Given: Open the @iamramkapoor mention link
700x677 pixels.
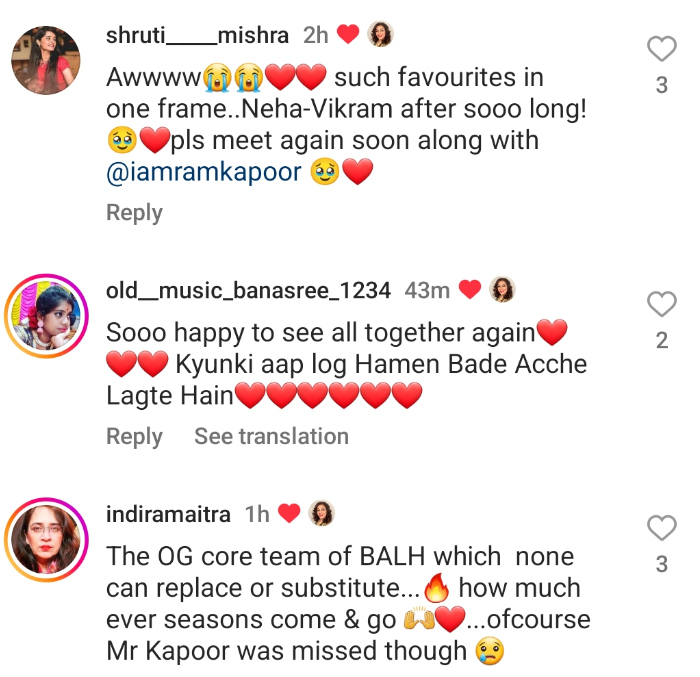Looking at the screenshot, I should click(x=204, y=172).
